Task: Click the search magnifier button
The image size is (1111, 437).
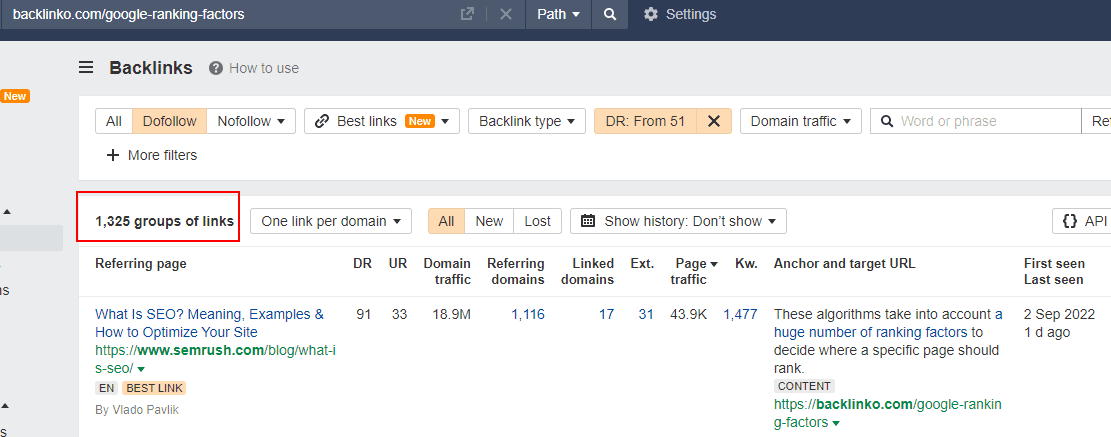Action: coord(609,14)
